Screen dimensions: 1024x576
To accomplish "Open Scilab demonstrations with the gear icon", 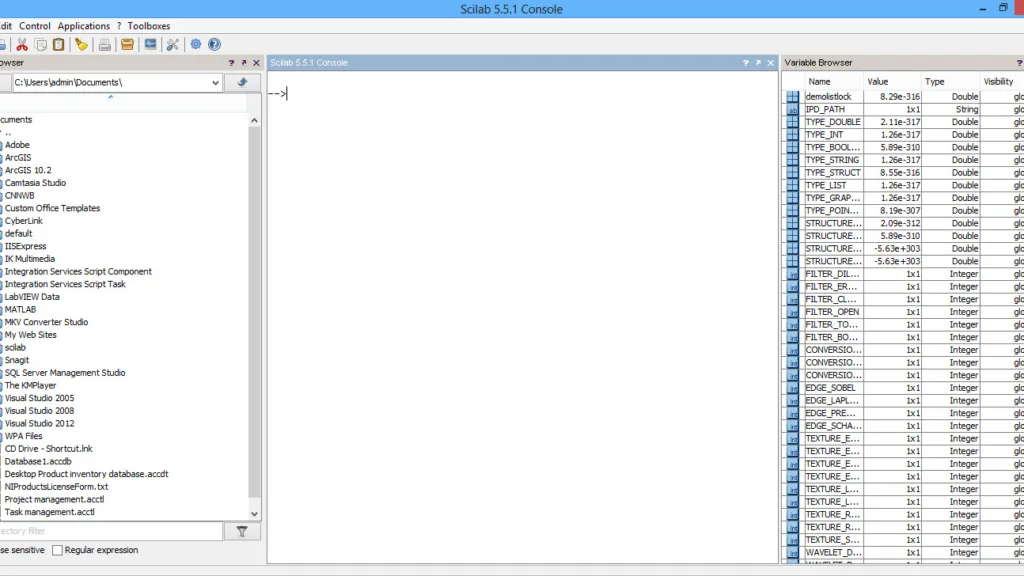I will pyautogui.click(x=196, y=44).
